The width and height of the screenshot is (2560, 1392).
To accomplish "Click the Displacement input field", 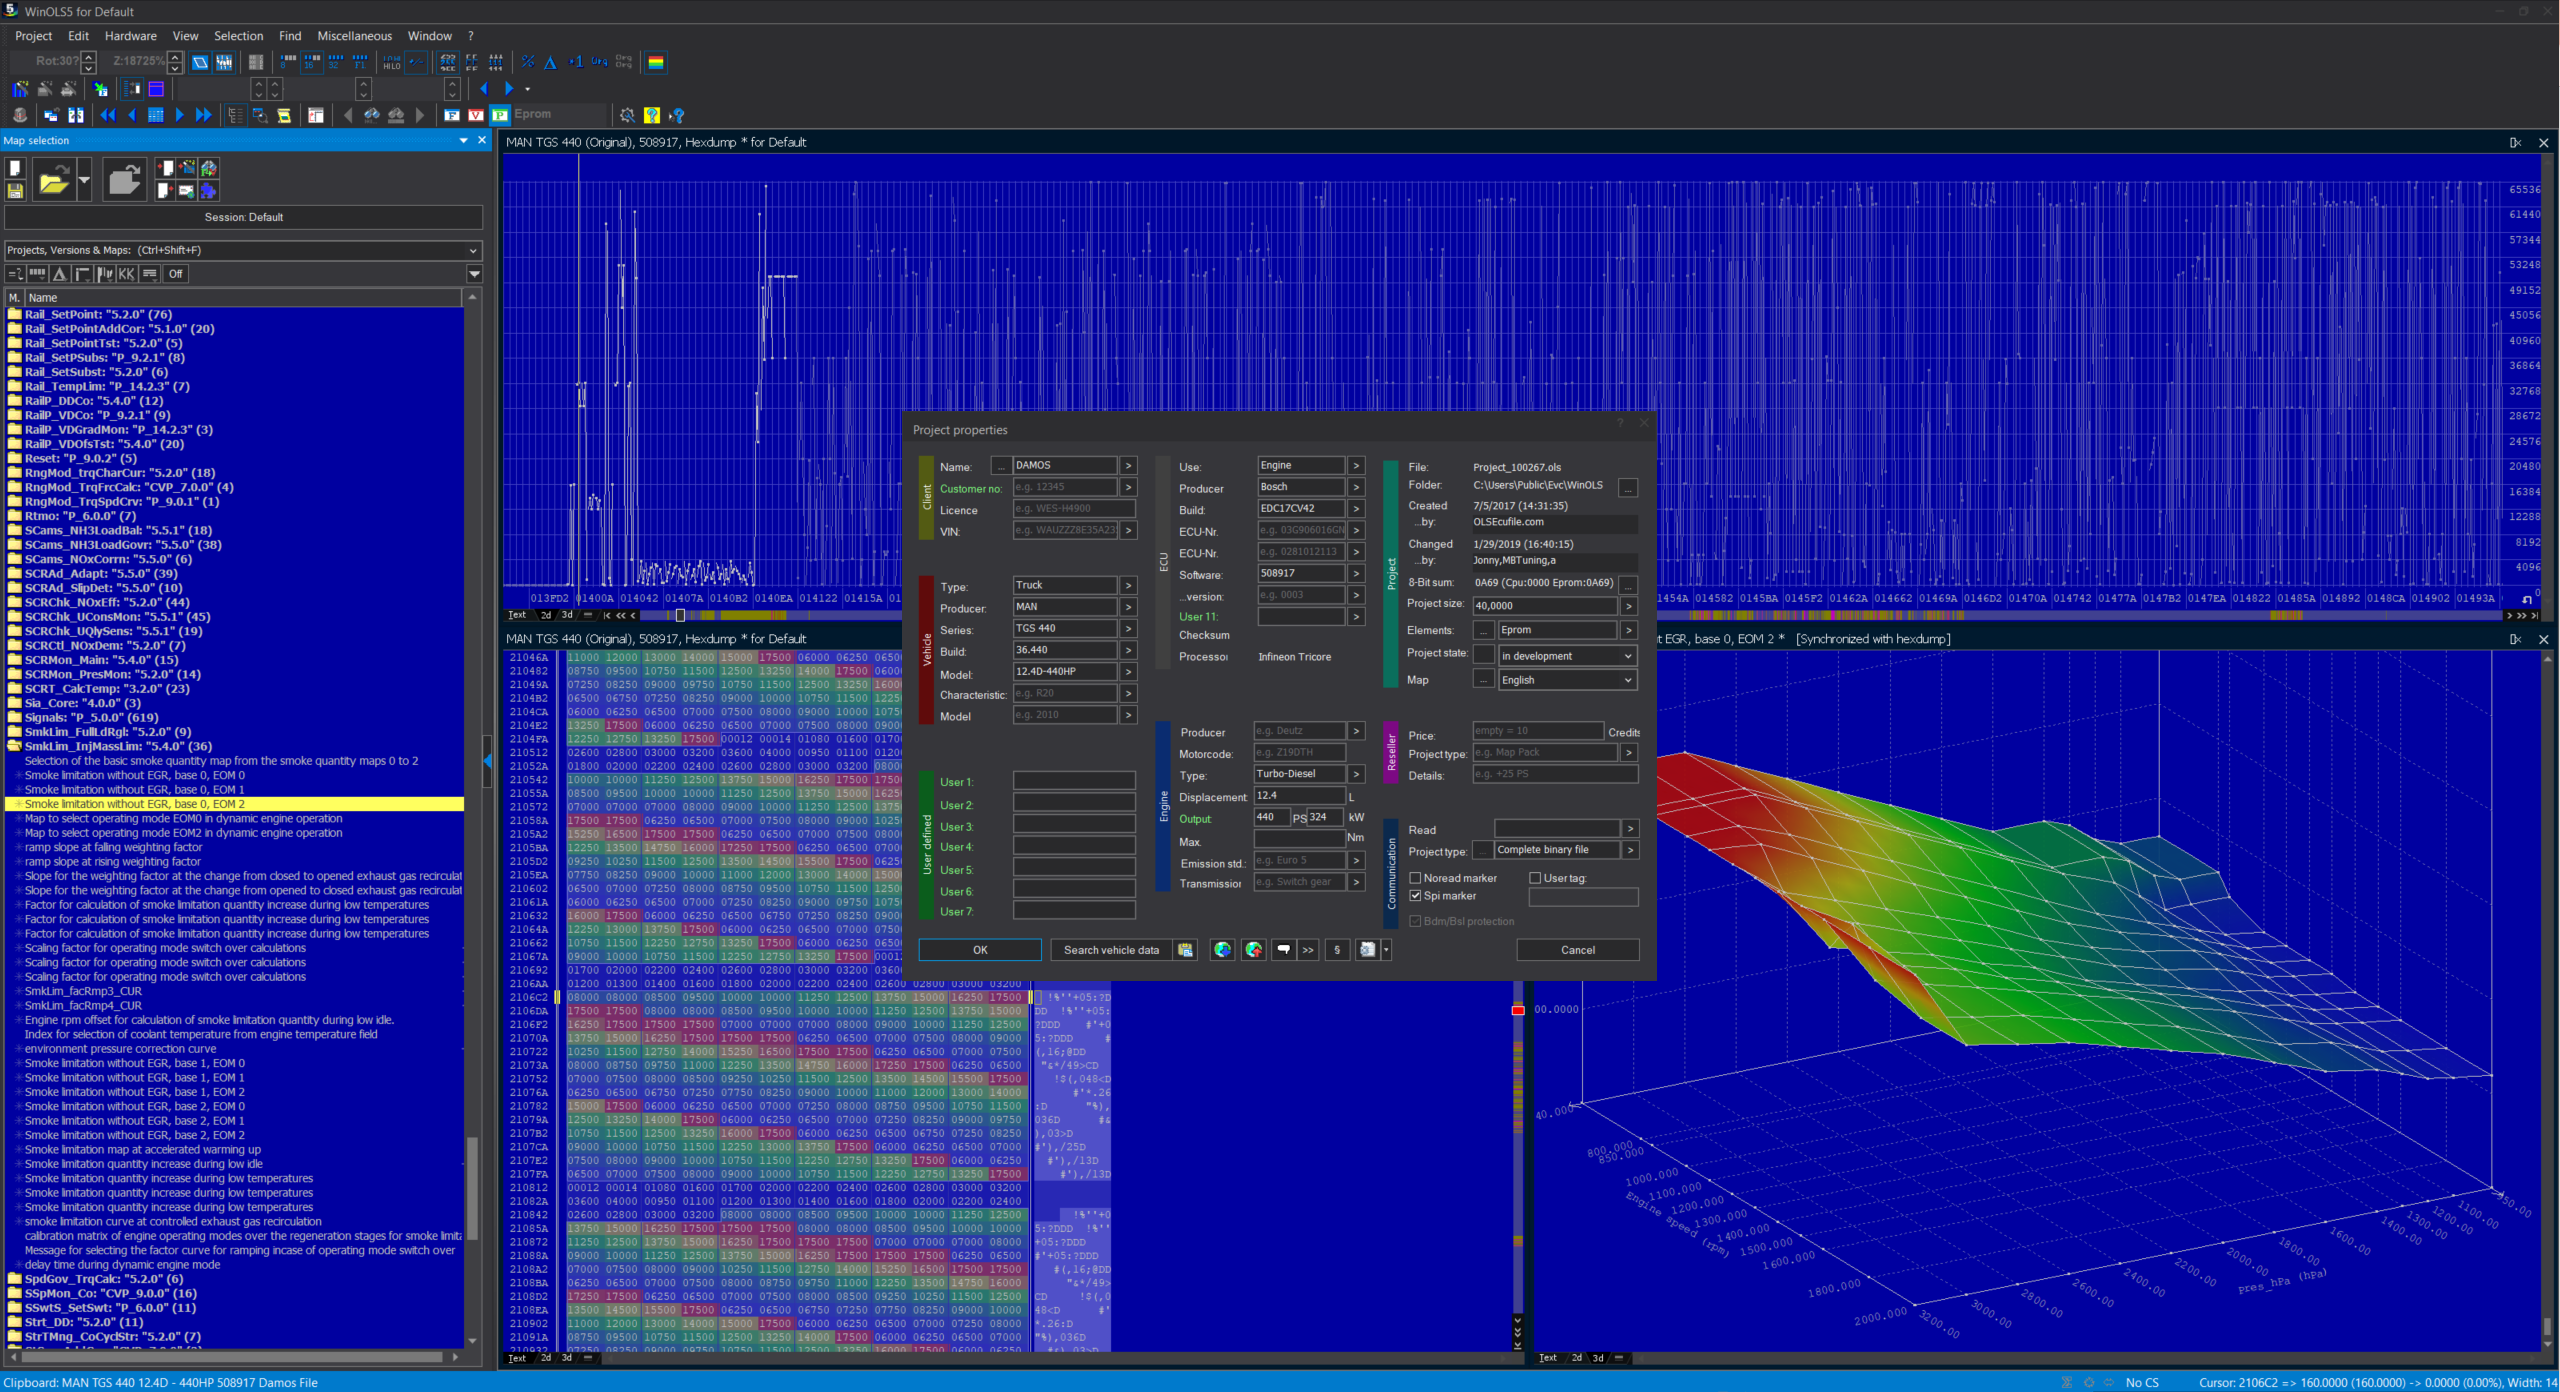I will click(1298, 796).
